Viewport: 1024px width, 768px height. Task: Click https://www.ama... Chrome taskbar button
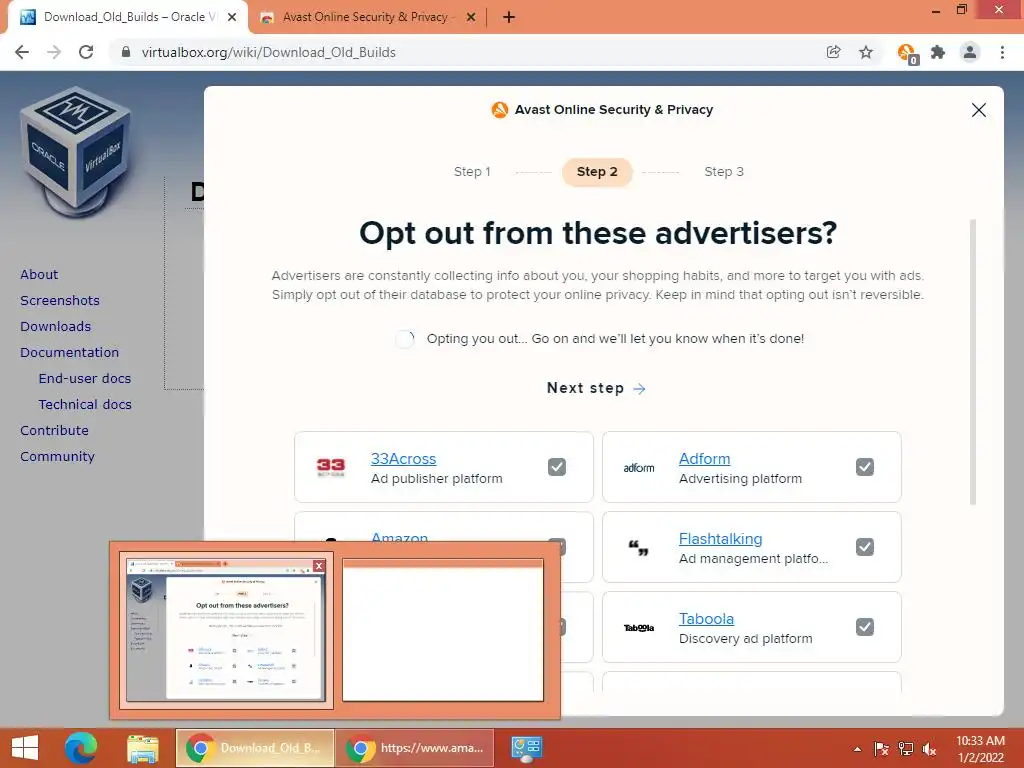pyautogui.click(x=415, y=748)
